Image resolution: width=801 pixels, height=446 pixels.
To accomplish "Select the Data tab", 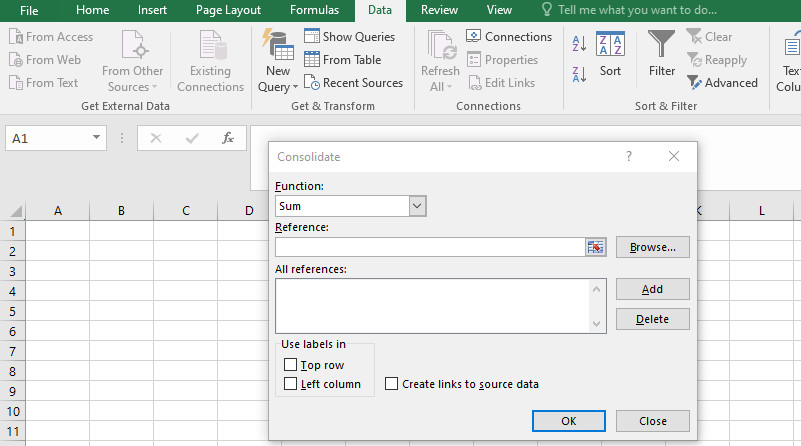I will click(x=380, y=10).
